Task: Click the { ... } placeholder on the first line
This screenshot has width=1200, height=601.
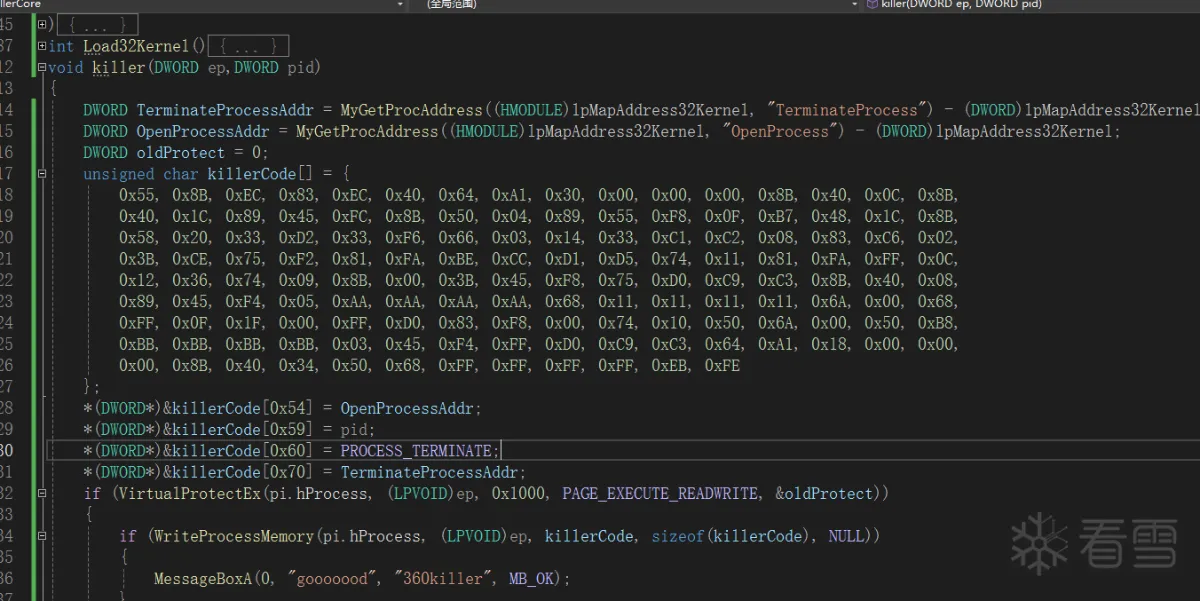Action: pyautogui.click(x=99, y=24)
